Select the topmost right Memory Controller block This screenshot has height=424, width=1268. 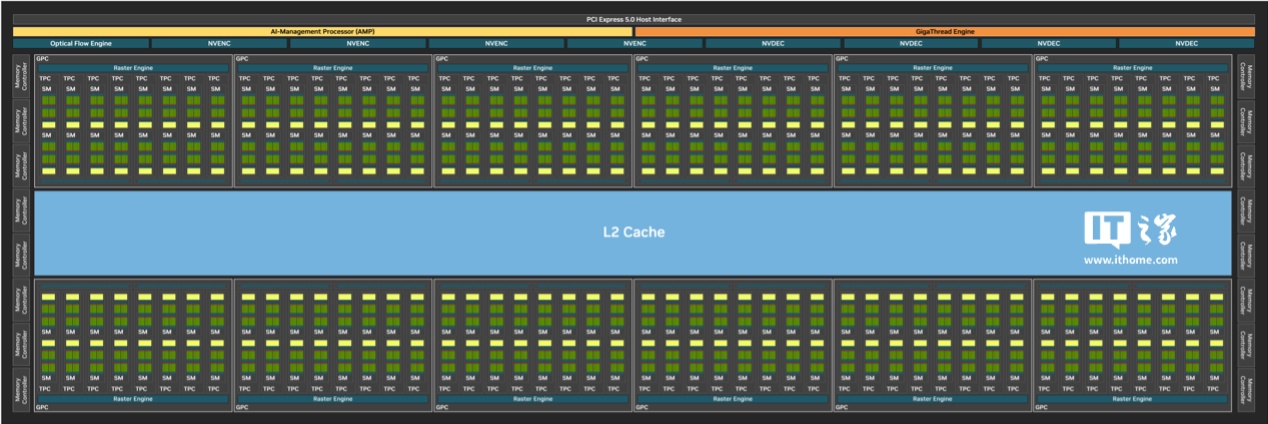click(1245, 76)
